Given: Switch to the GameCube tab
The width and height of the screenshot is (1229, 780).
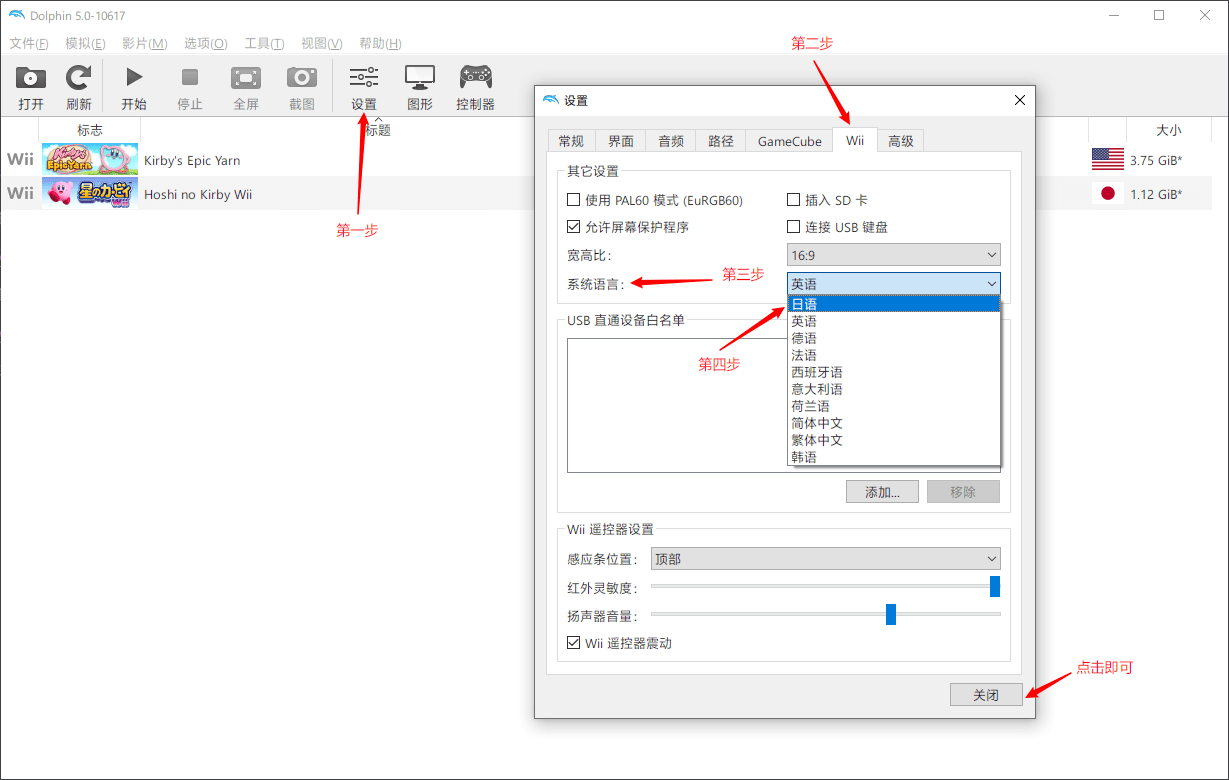Looking at the screenshot, I should (789, 141).
